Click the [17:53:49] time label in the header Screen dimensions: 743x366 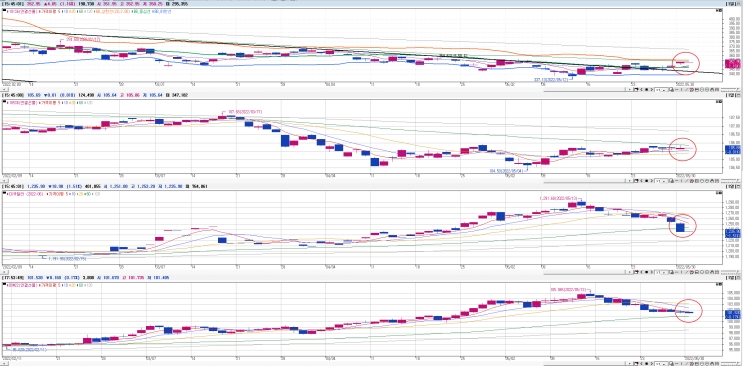(x=13, y=278)
